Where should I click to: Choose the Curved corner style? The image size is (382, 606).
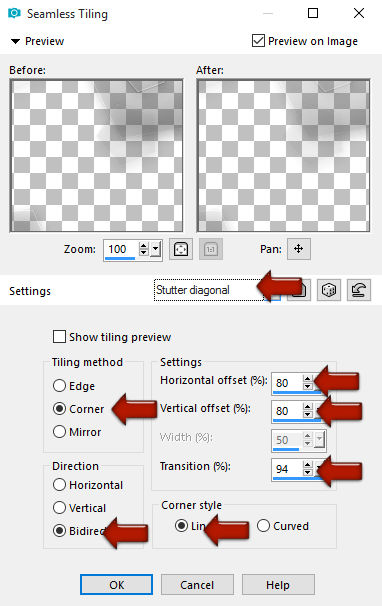(x=263, y=526)
